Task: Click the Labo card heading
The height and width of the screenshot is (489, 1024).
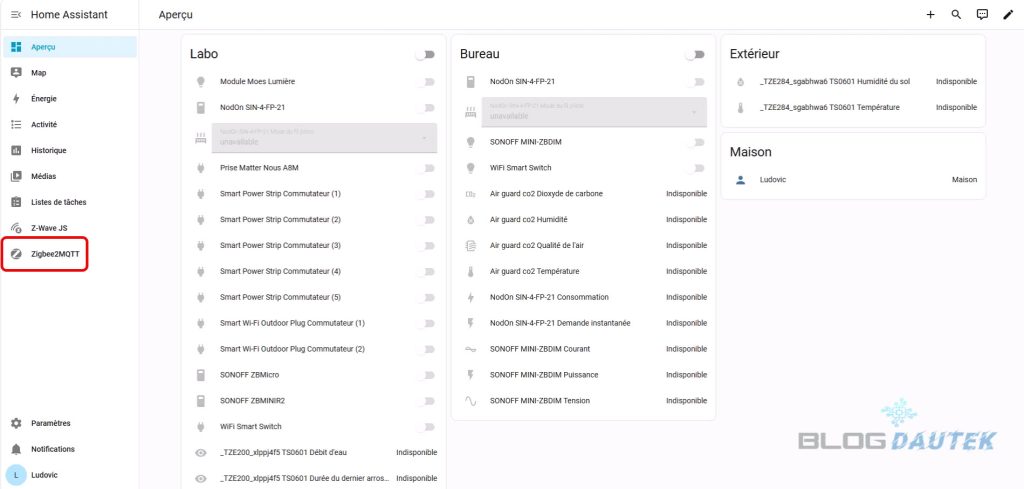Action: point(204,54)
